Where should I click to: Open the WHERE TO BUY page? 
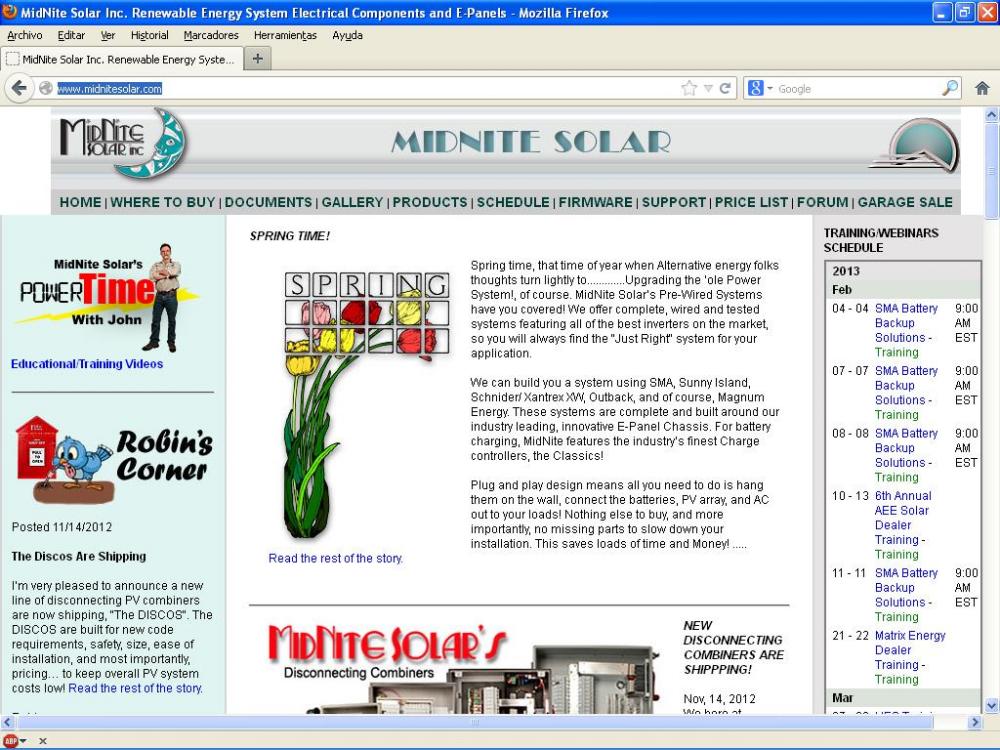163,202
